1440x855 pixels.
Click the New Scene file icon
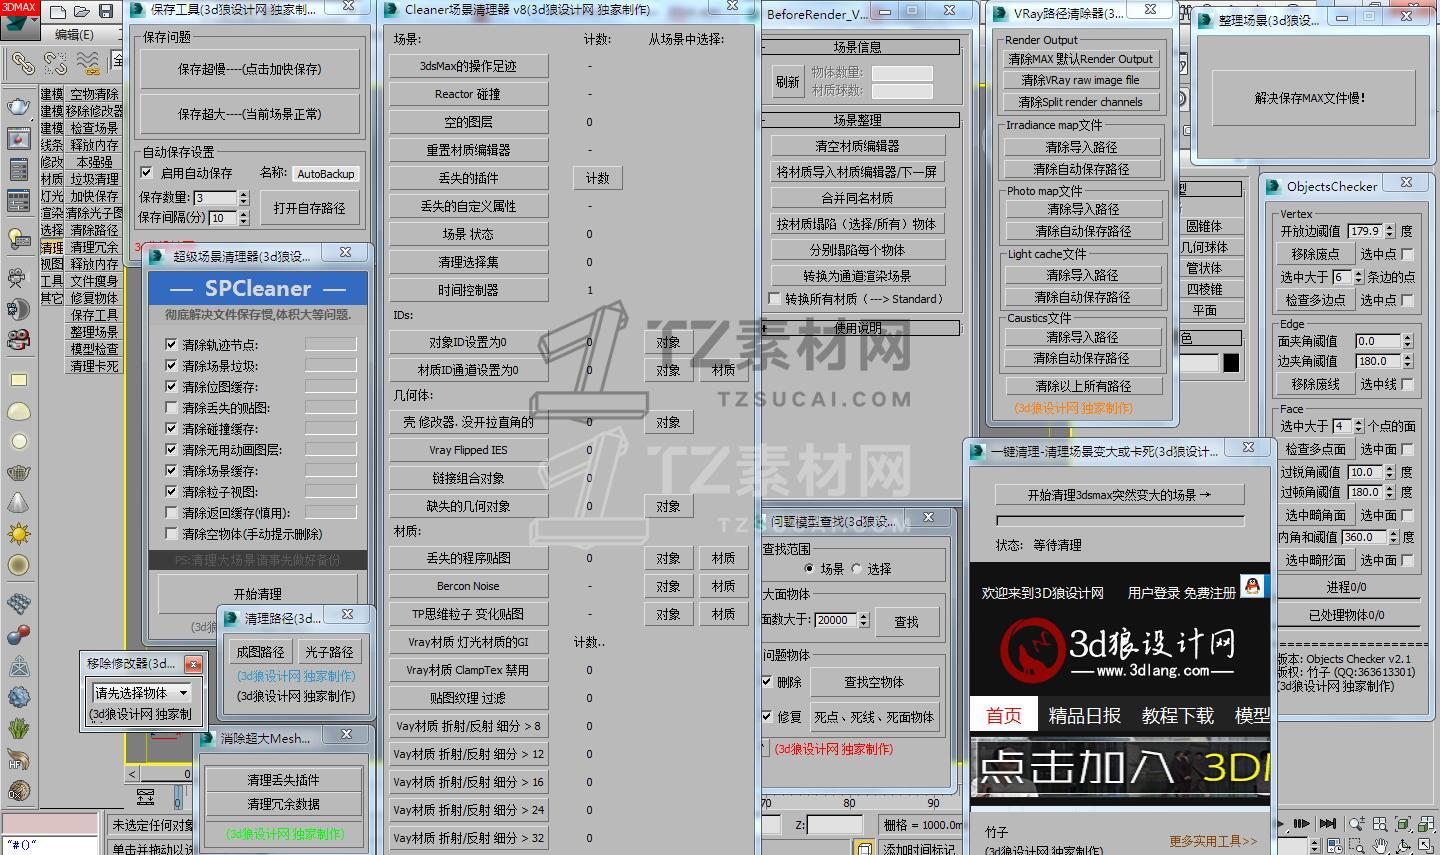[58, 12]
